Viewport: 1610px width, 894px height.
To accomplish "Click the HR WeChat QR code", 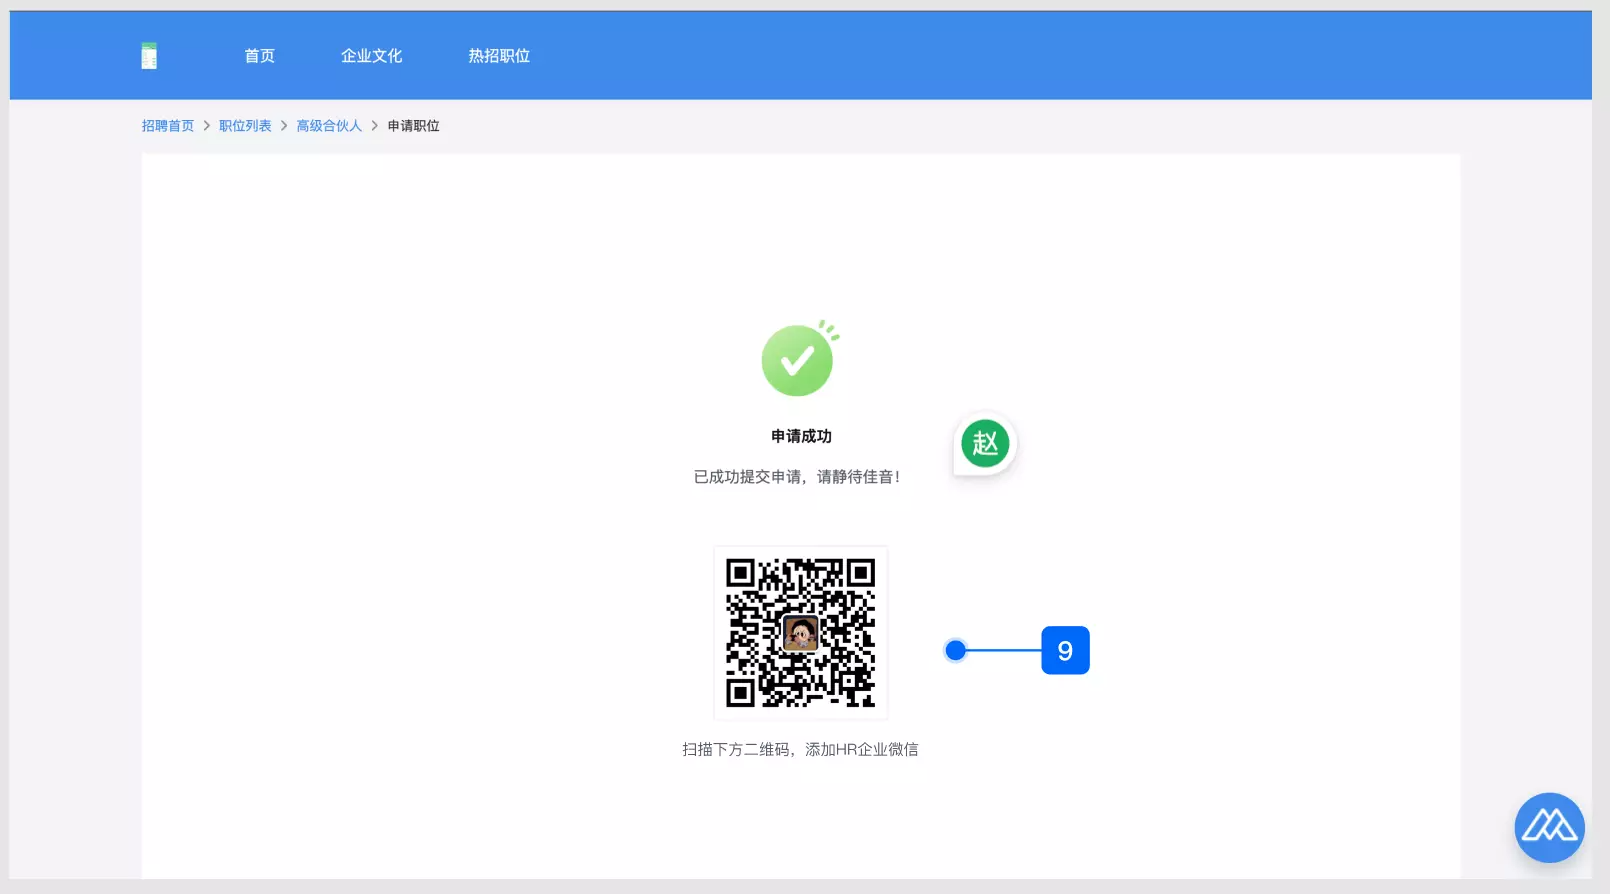I will tap(801, 633).
